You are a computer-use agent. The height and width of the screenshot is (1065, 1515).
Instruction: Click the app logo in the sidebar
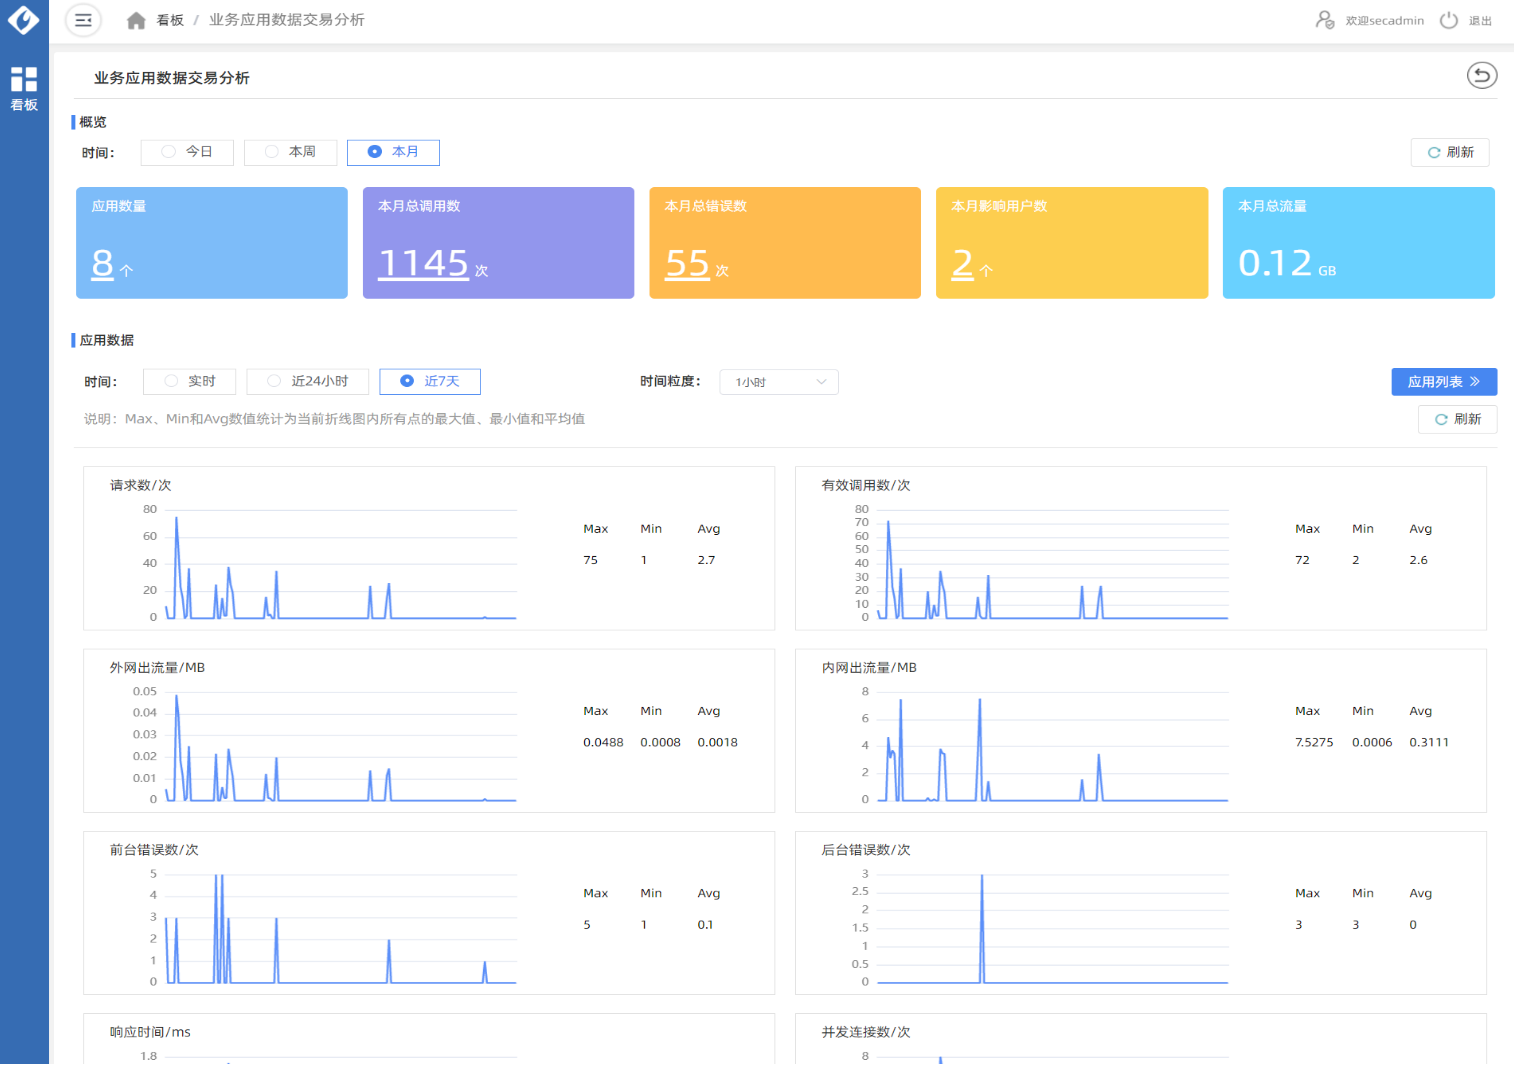24,19
